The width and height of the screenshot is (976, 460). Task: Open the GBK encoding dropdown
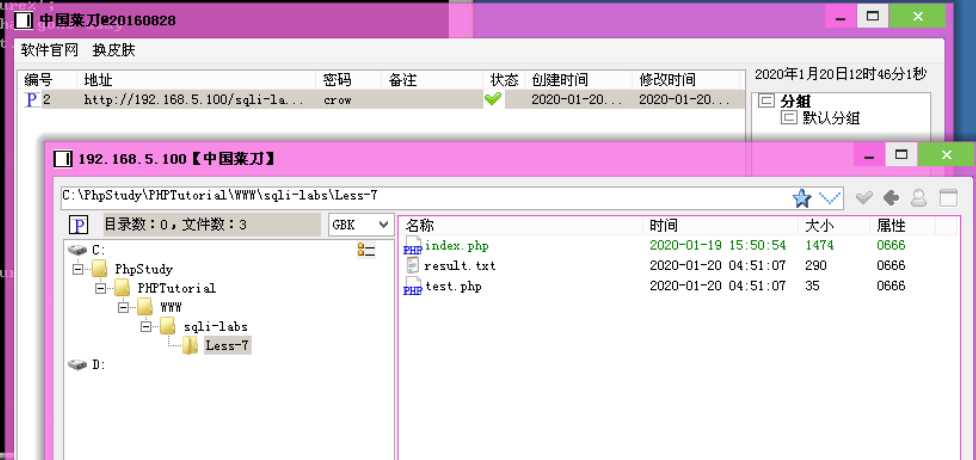point(361,225)
